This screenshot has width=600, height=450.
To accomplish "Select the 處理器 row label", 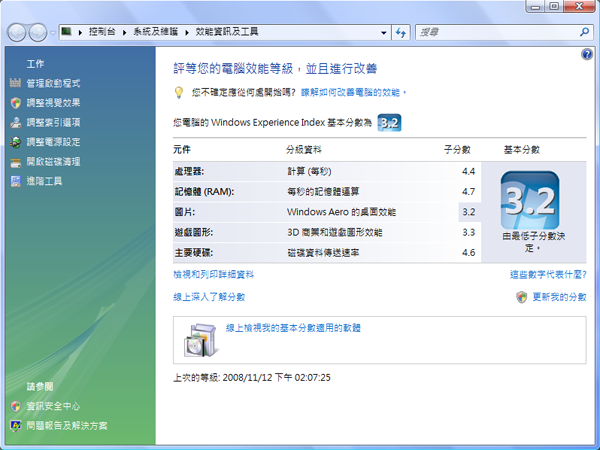I will pyautogui.click(x=189, y=171).
